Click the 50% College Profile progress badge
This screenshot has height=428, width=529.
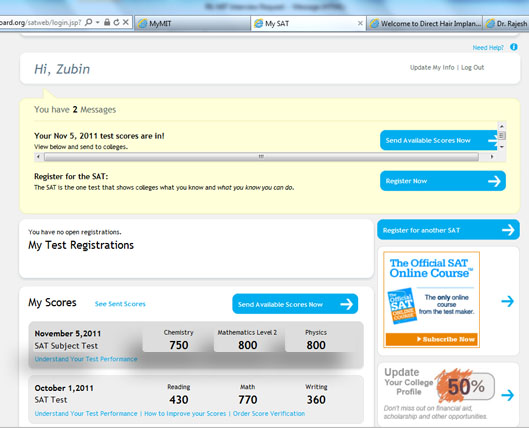pos(466,386)
